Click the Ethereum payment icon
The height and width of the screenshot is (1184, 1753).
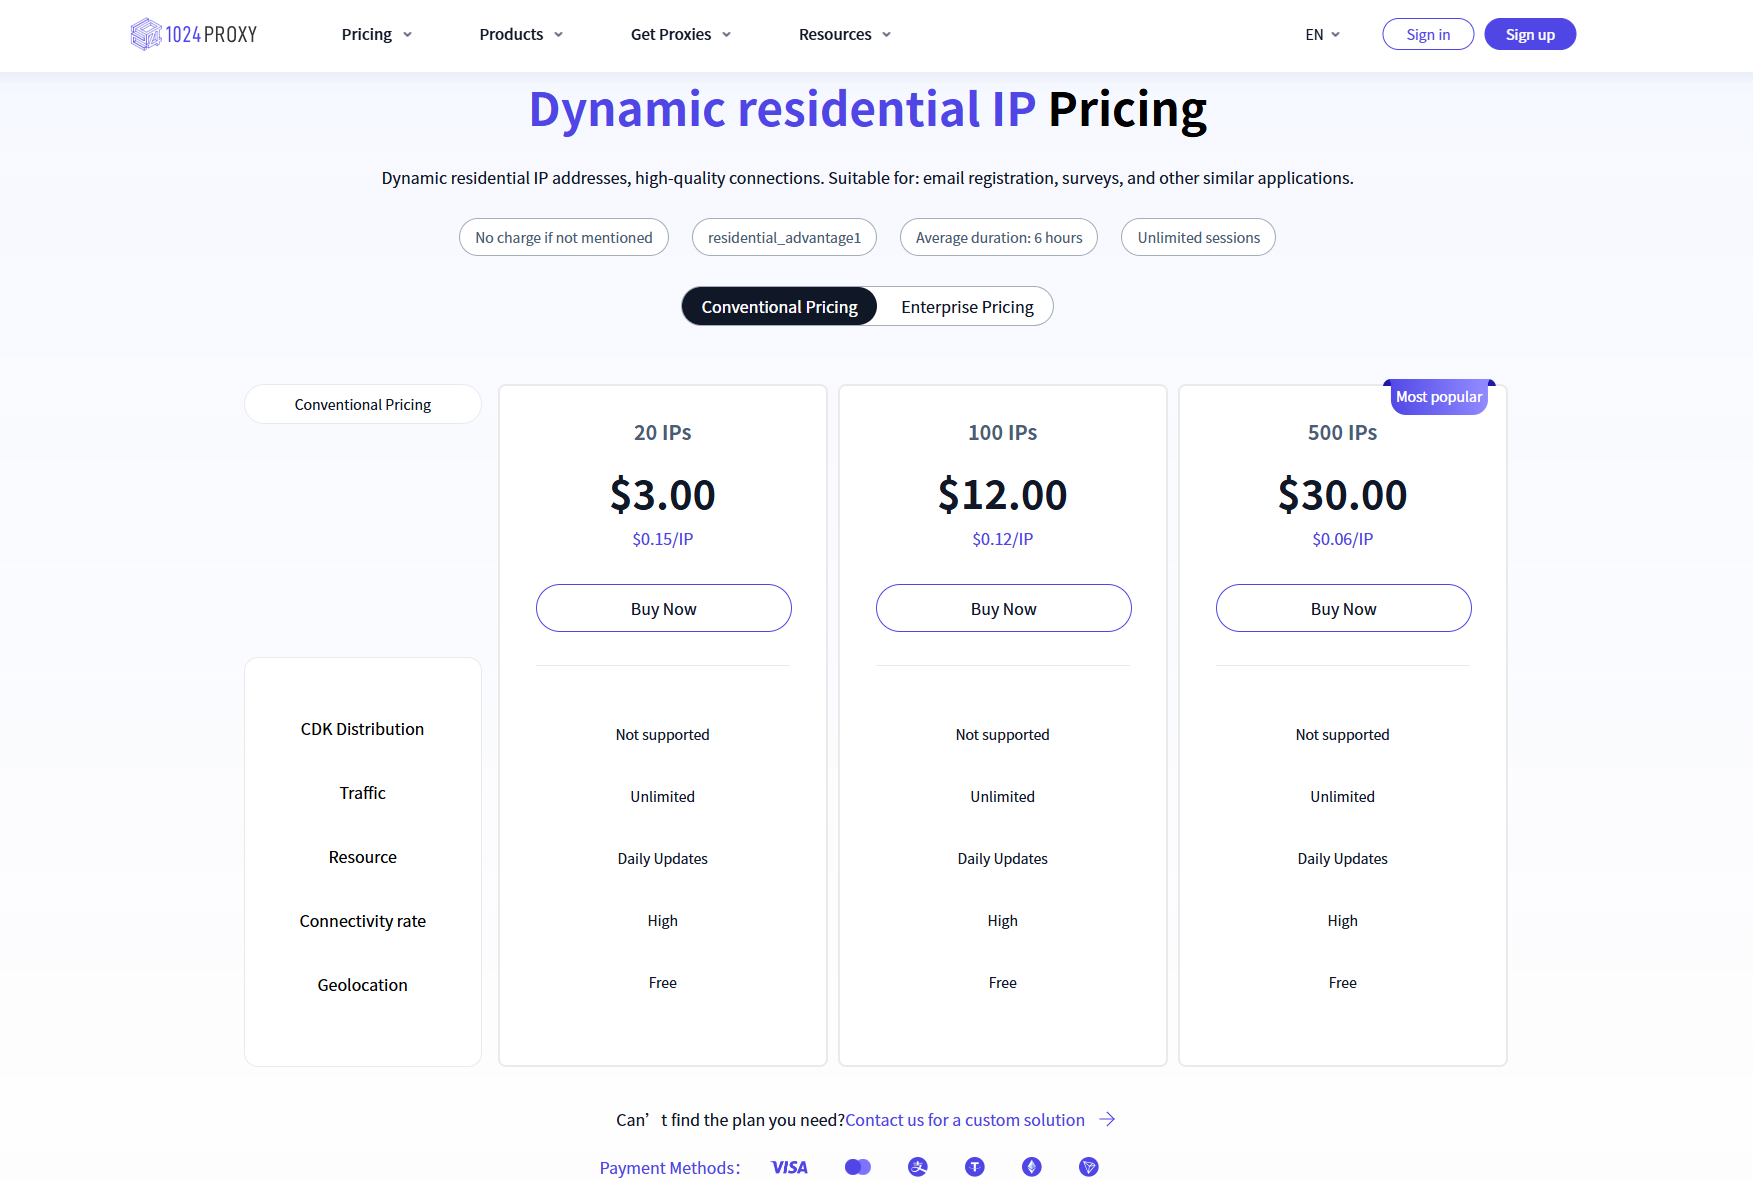(x=1031, y=1167)
